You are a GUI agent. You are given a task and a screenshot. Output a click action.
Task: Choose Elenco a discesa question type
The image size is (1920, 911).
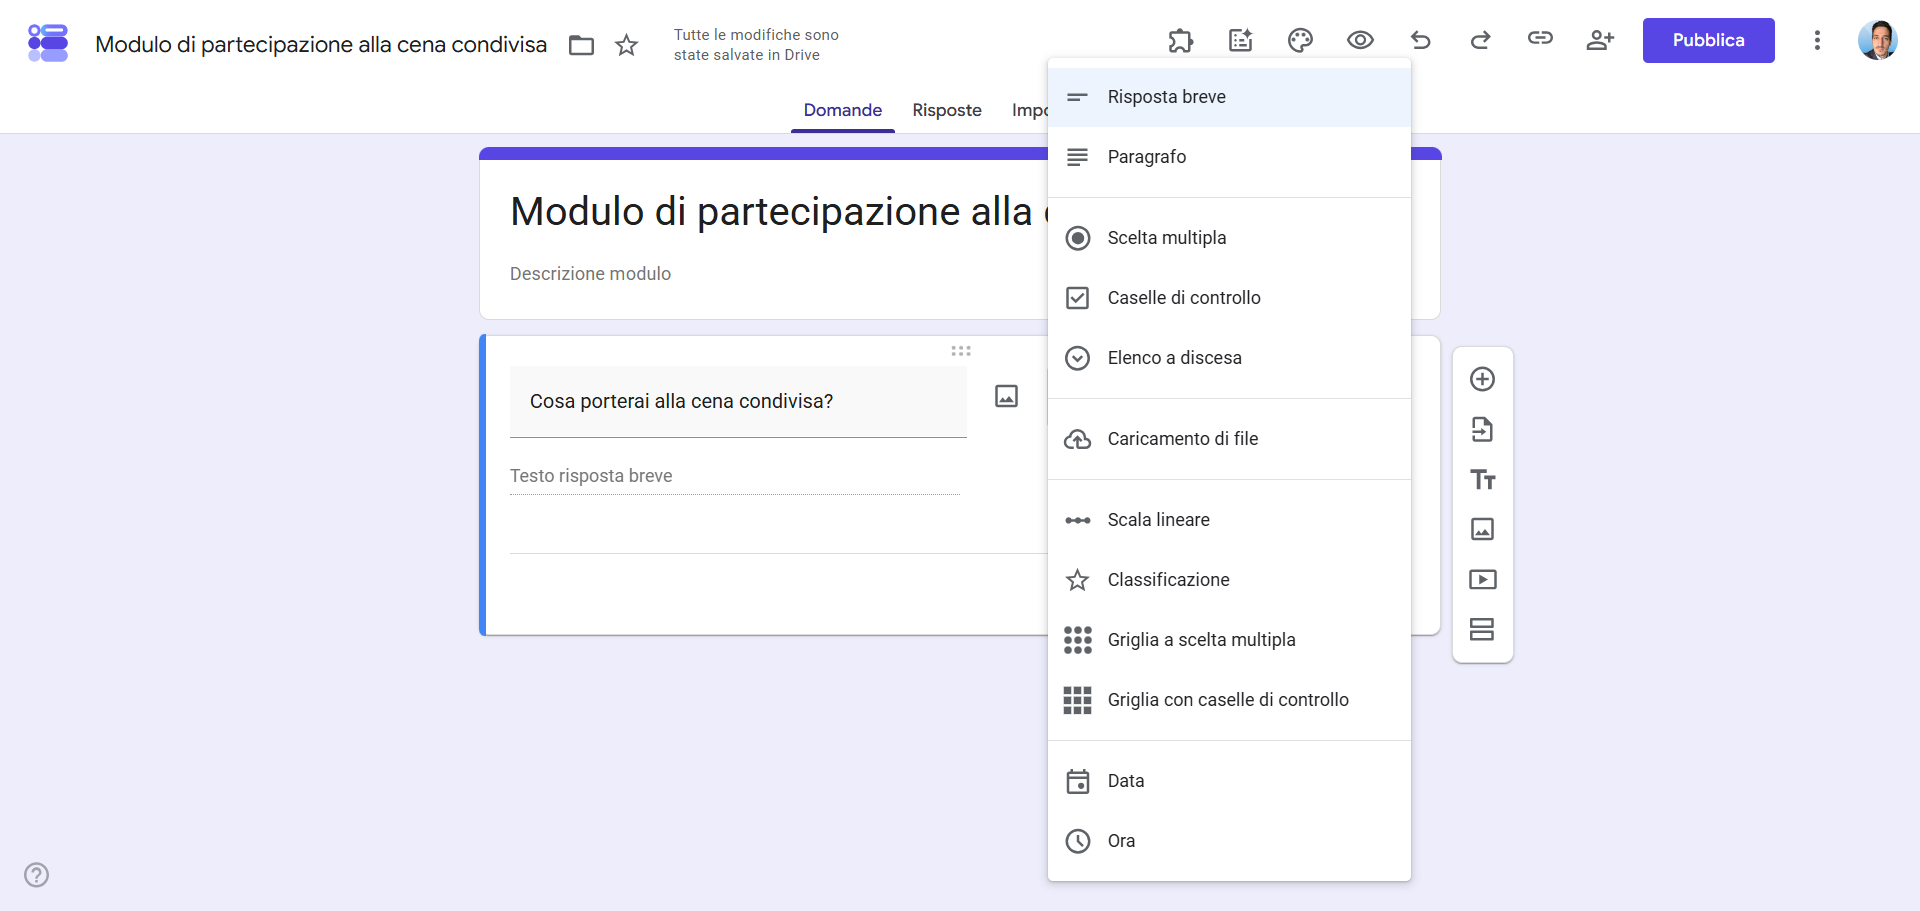pos(1229,358)
